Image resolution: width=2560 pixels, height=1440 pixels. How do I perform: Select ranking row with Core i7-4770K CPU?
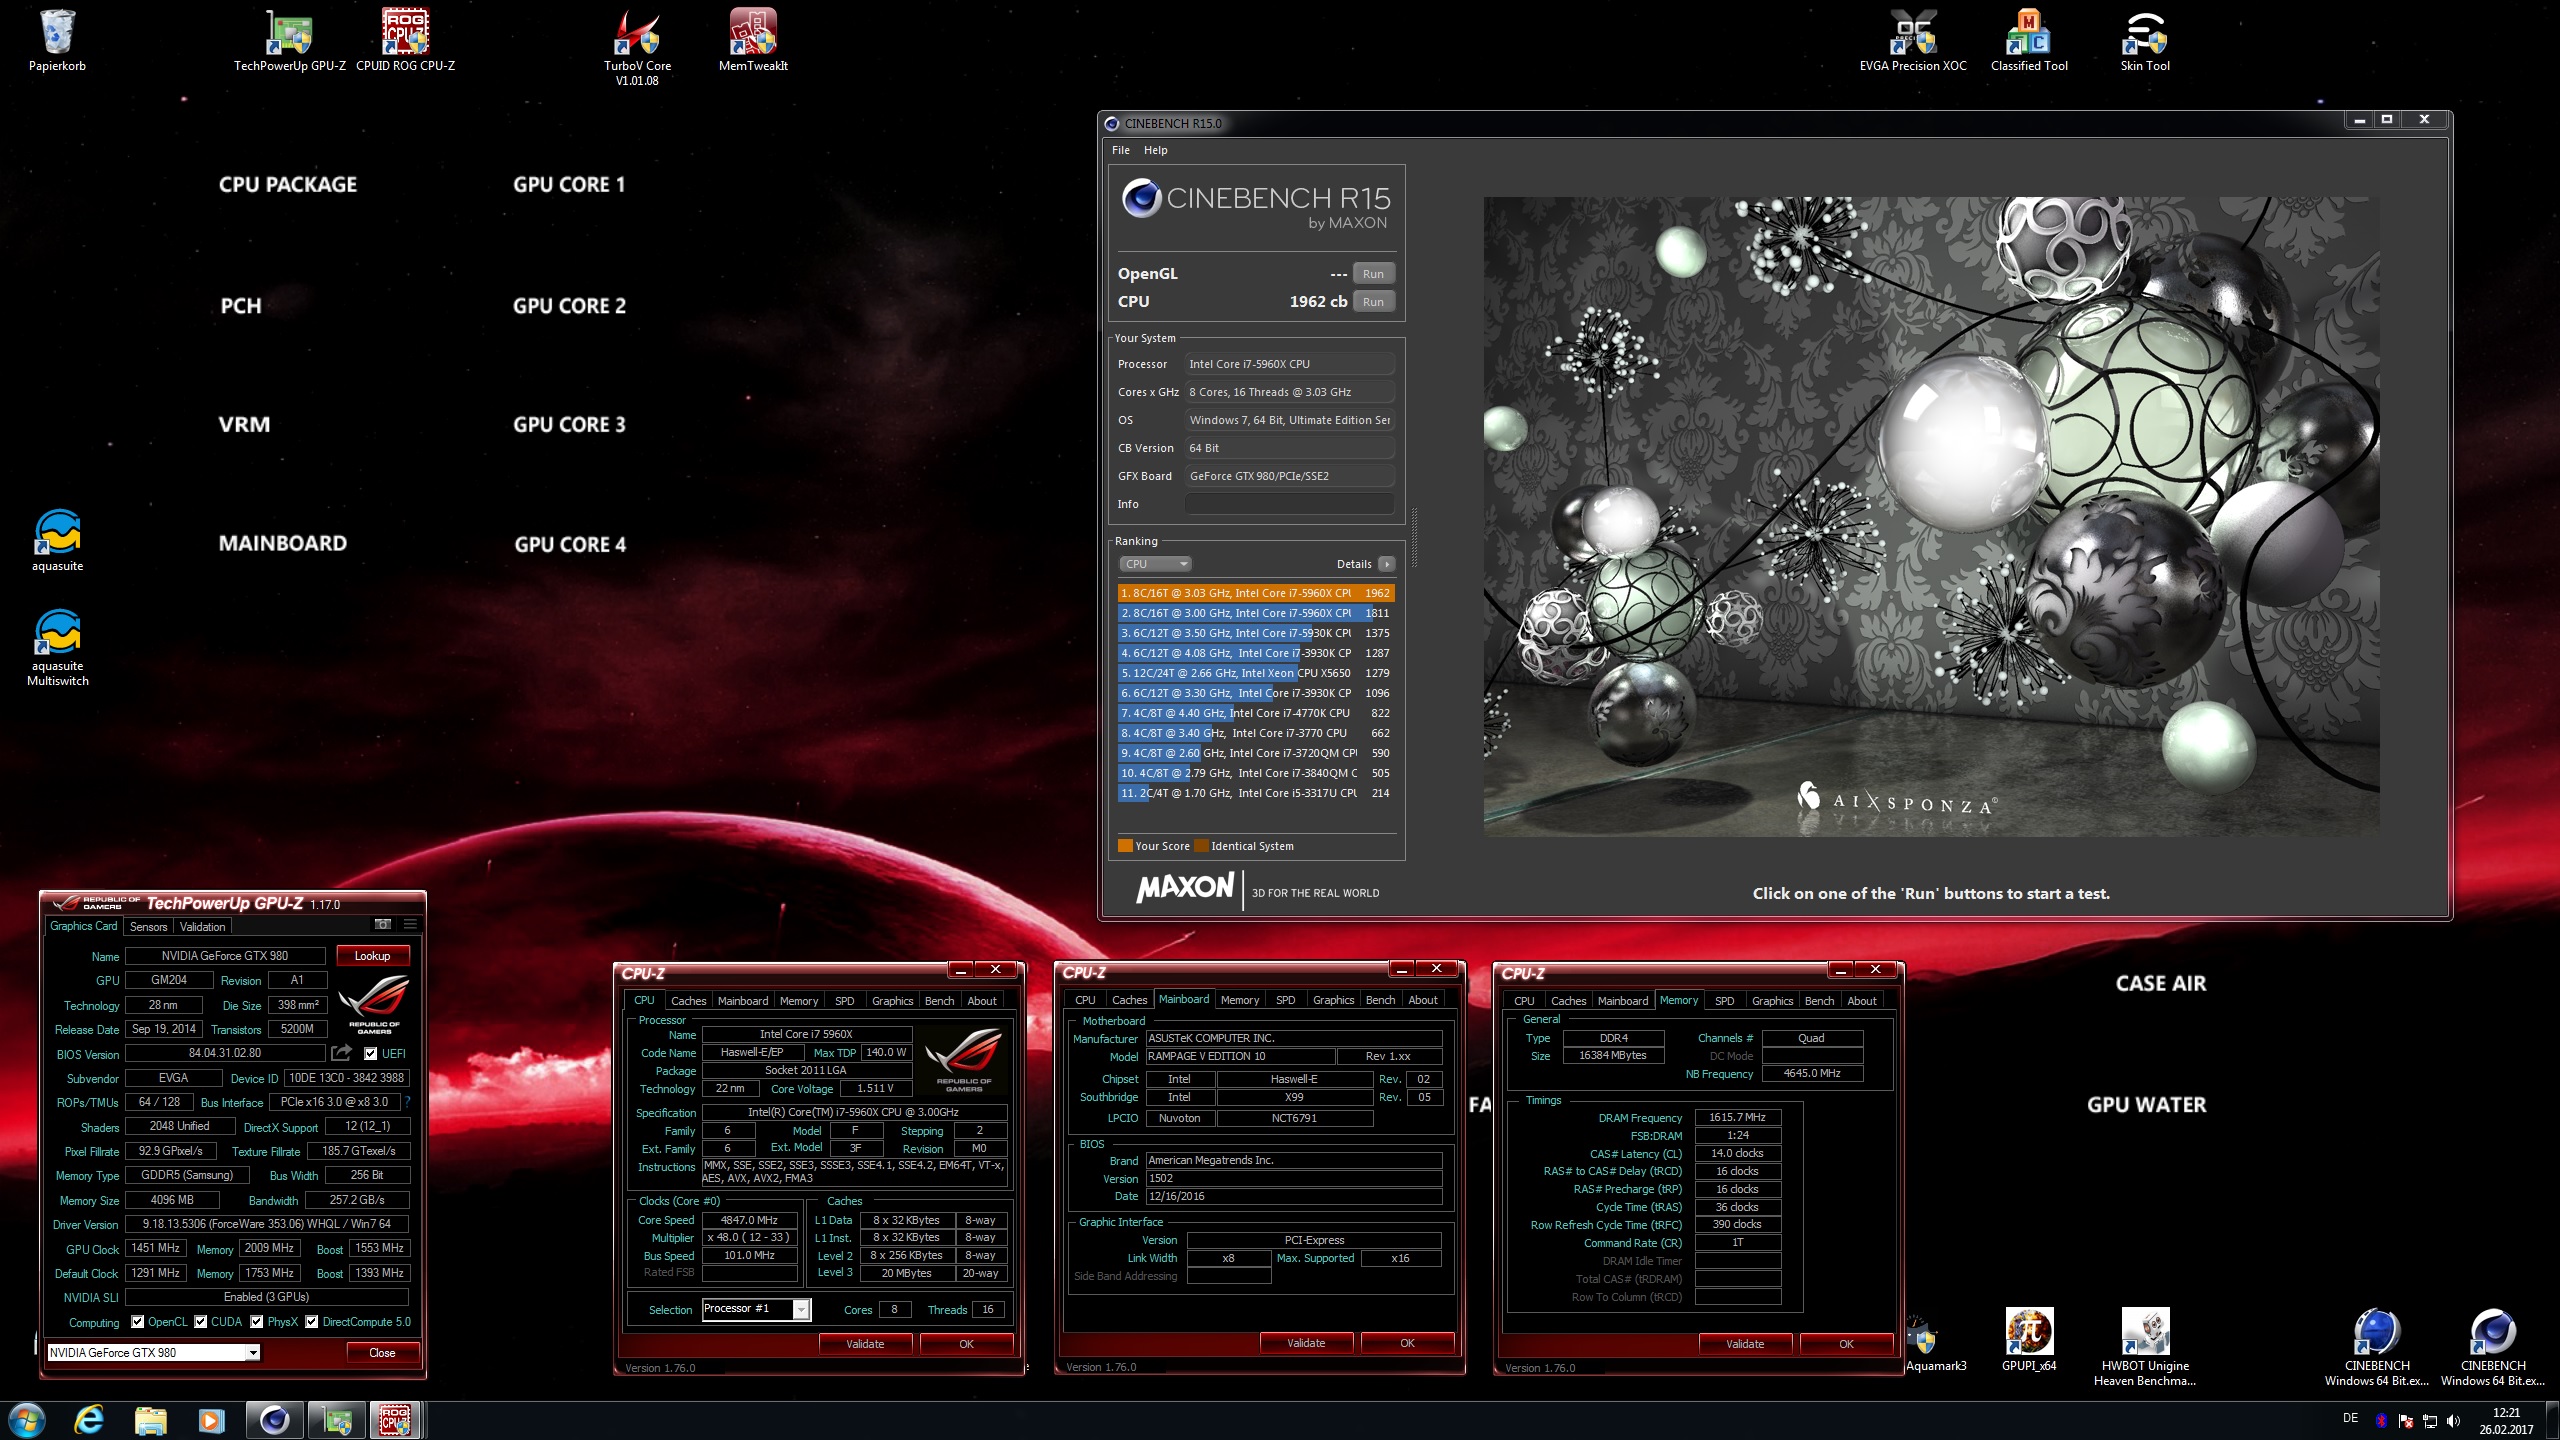click(x=1254, y=713)
